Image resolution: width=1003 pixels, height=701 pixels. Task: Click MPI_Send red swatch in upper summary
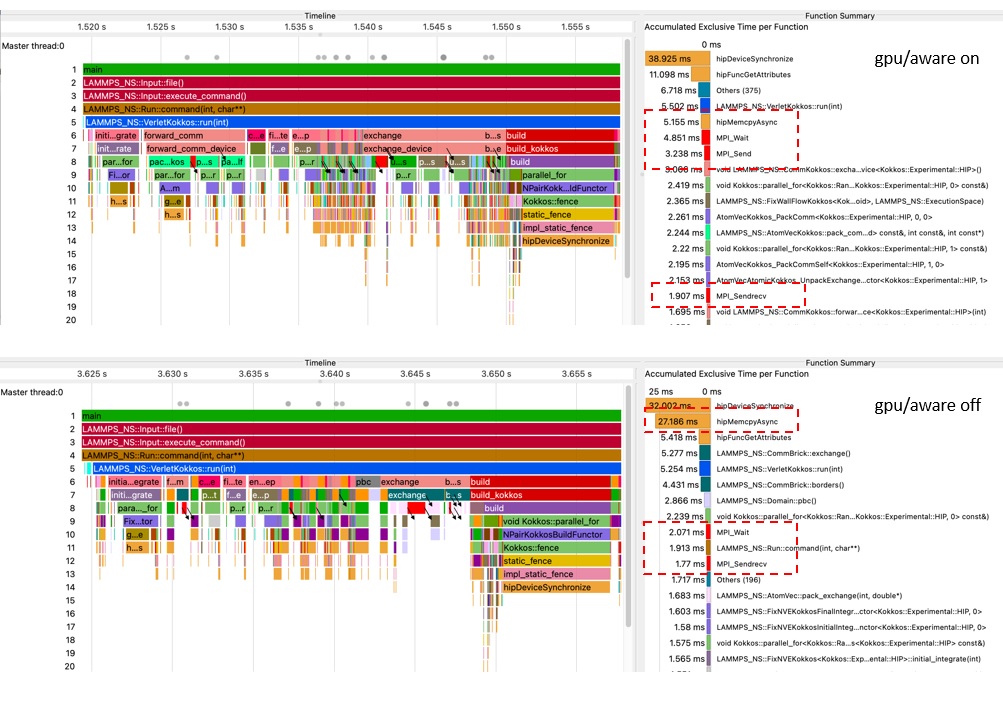click(x=708, y=154)
